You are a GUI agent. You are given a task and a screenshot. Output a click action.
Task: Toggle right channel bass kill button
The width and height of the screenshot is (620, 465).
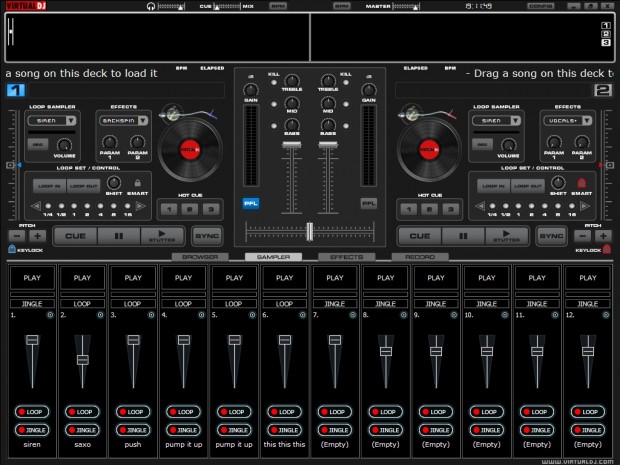(x=346, y=126)
